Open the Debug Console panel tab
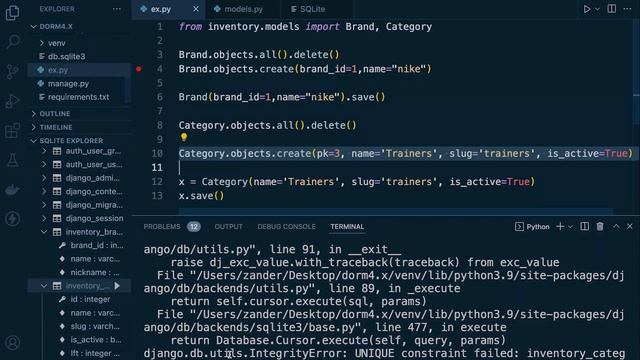Screen dimensions: 640x360 point(286,227)
